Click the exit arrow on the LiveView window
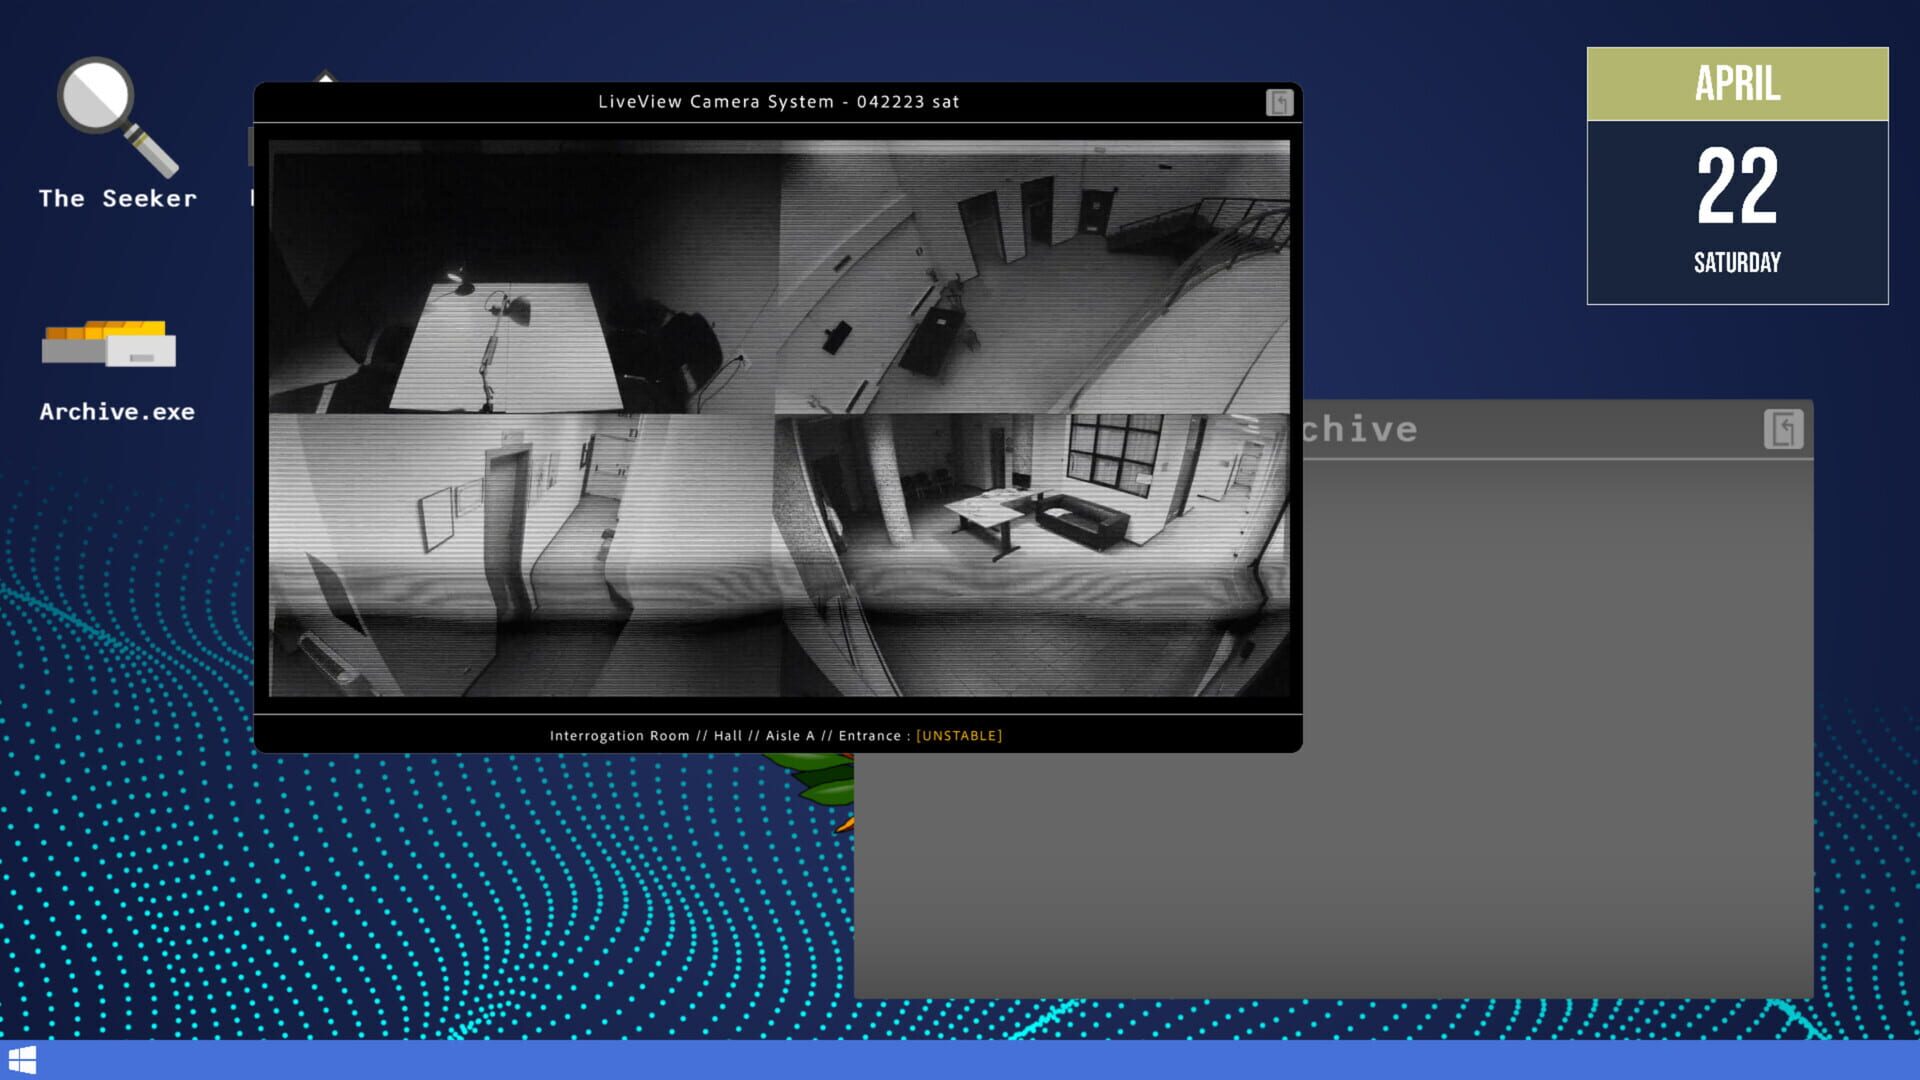The height and width of the screenshot is (1080, 1920). [1278, 103]
